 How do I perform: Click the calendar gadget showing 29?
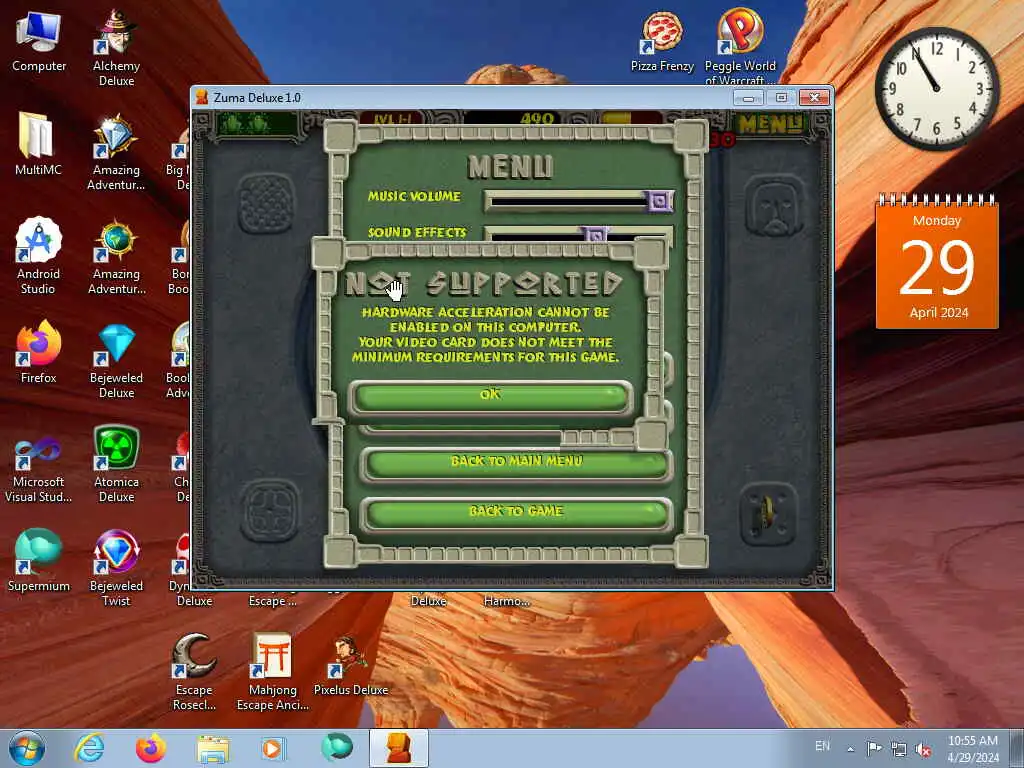click(937, 261)
